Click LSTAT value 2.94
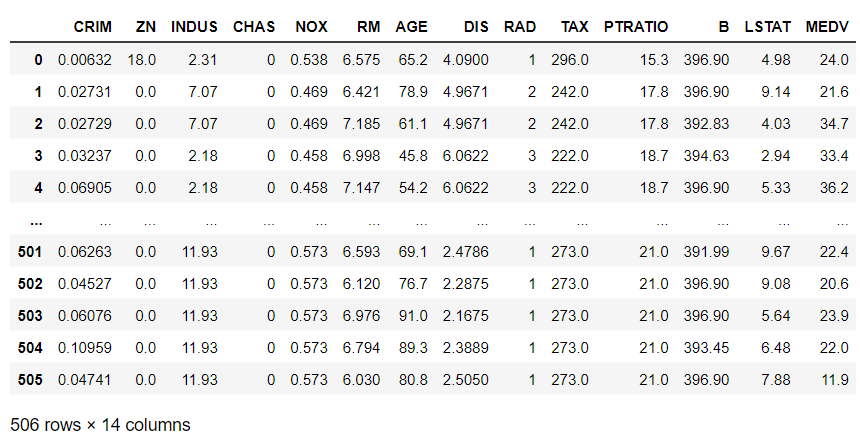This screenshot has height=445, width=860. [x=776, y=156]
